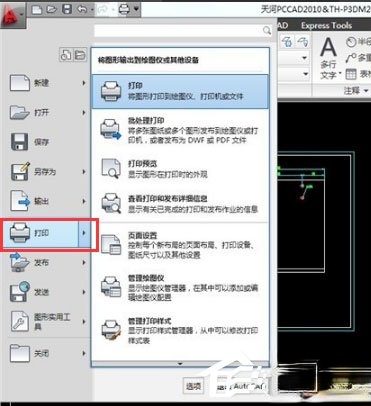The width and height of the screenshot is (371, 406).
Task: Choose 管理绘图仪 manage plotters option
Action: click(x=180, y=288)
